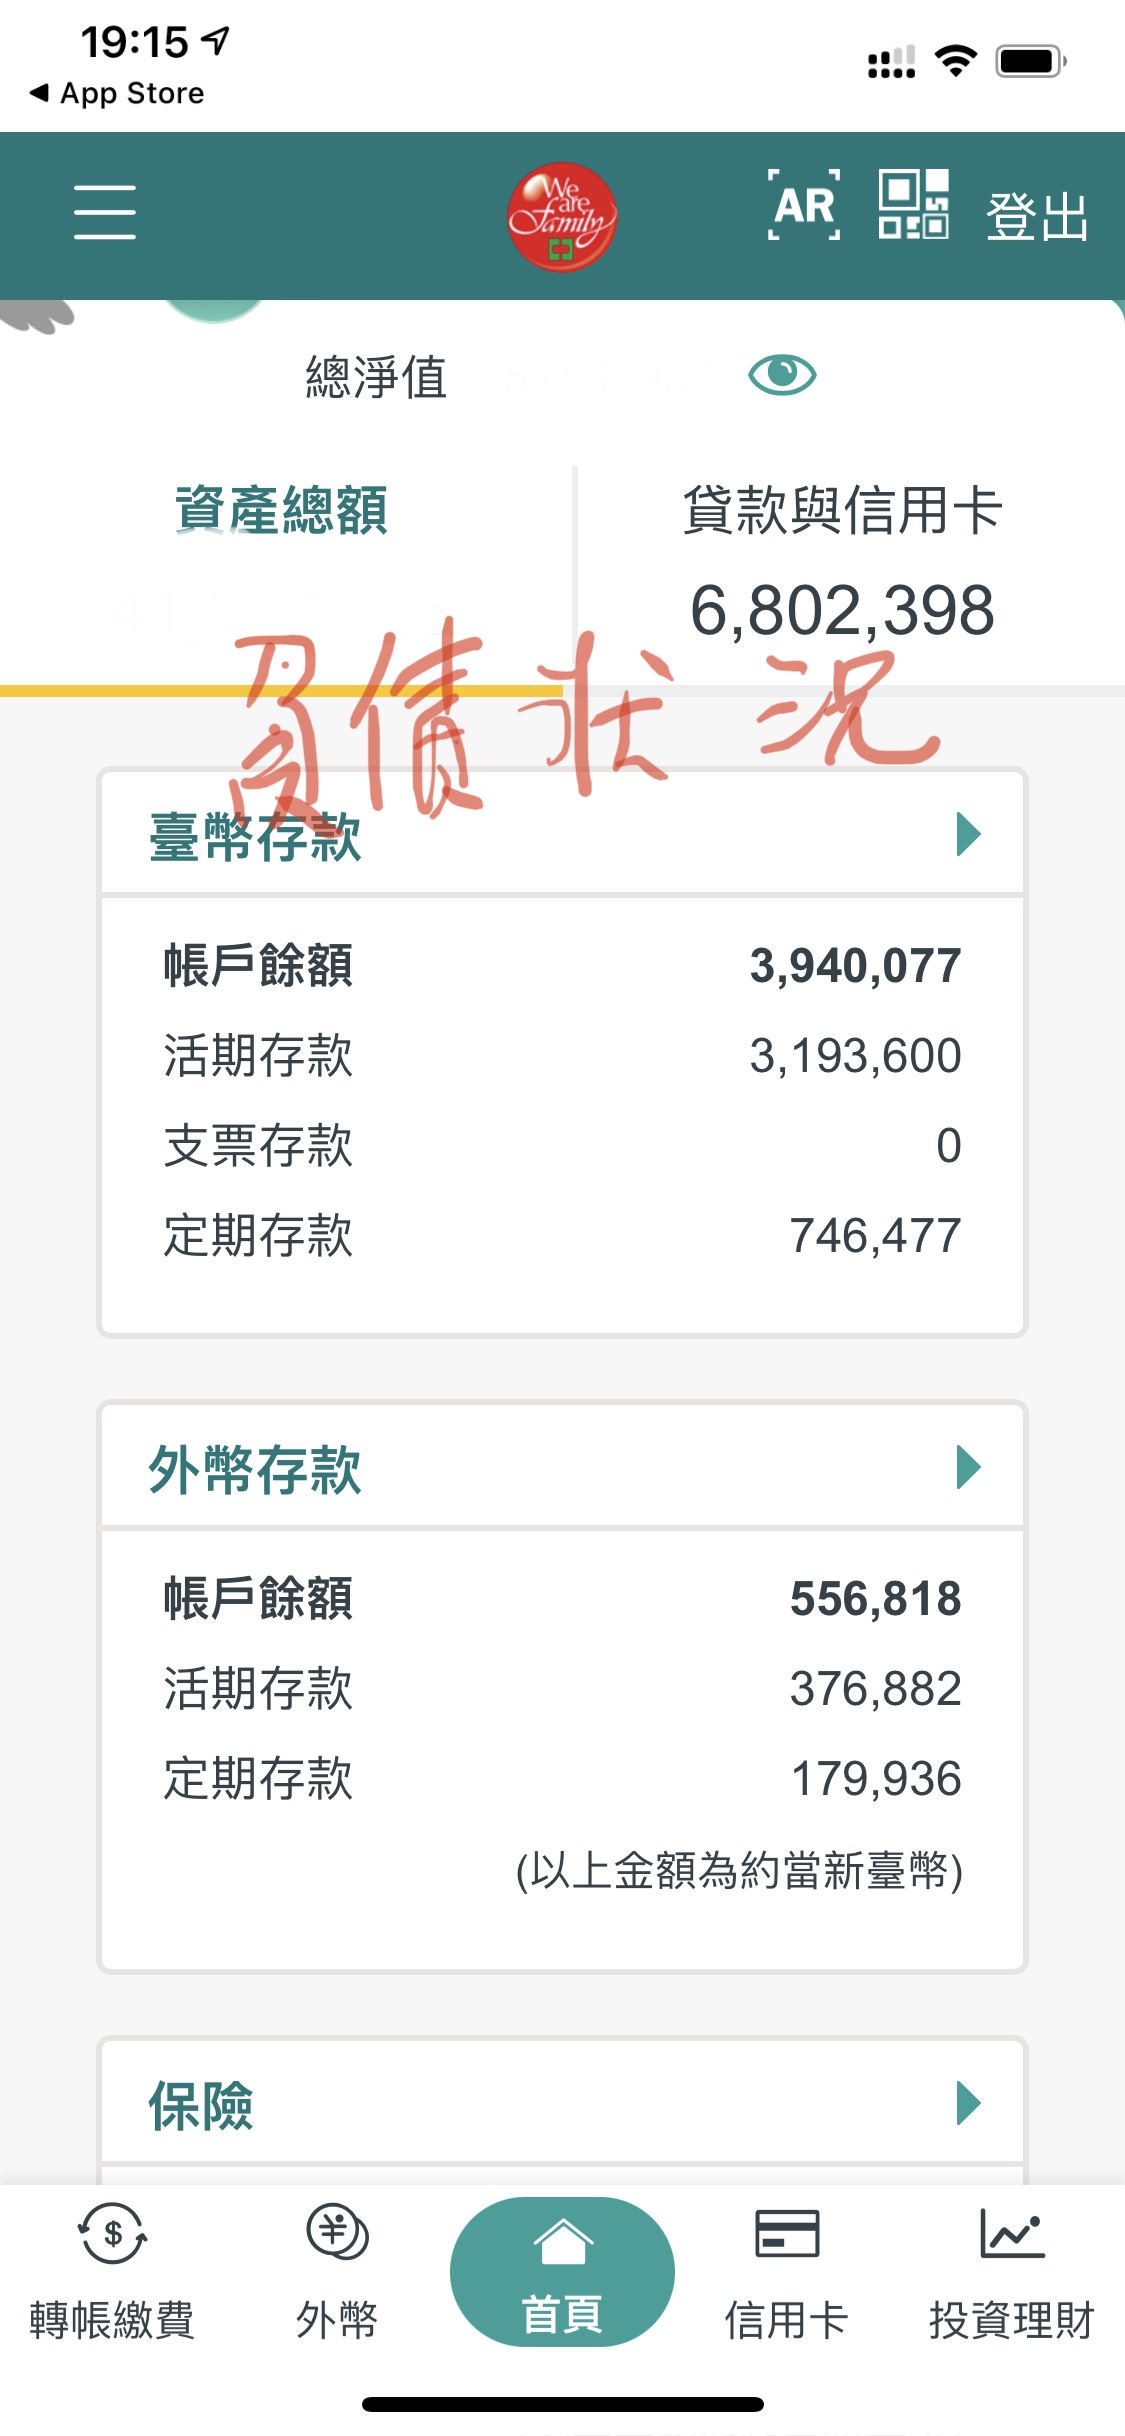
Task: Open the QR code scanner
Action: pyautogui.click(x=913, y=205)
